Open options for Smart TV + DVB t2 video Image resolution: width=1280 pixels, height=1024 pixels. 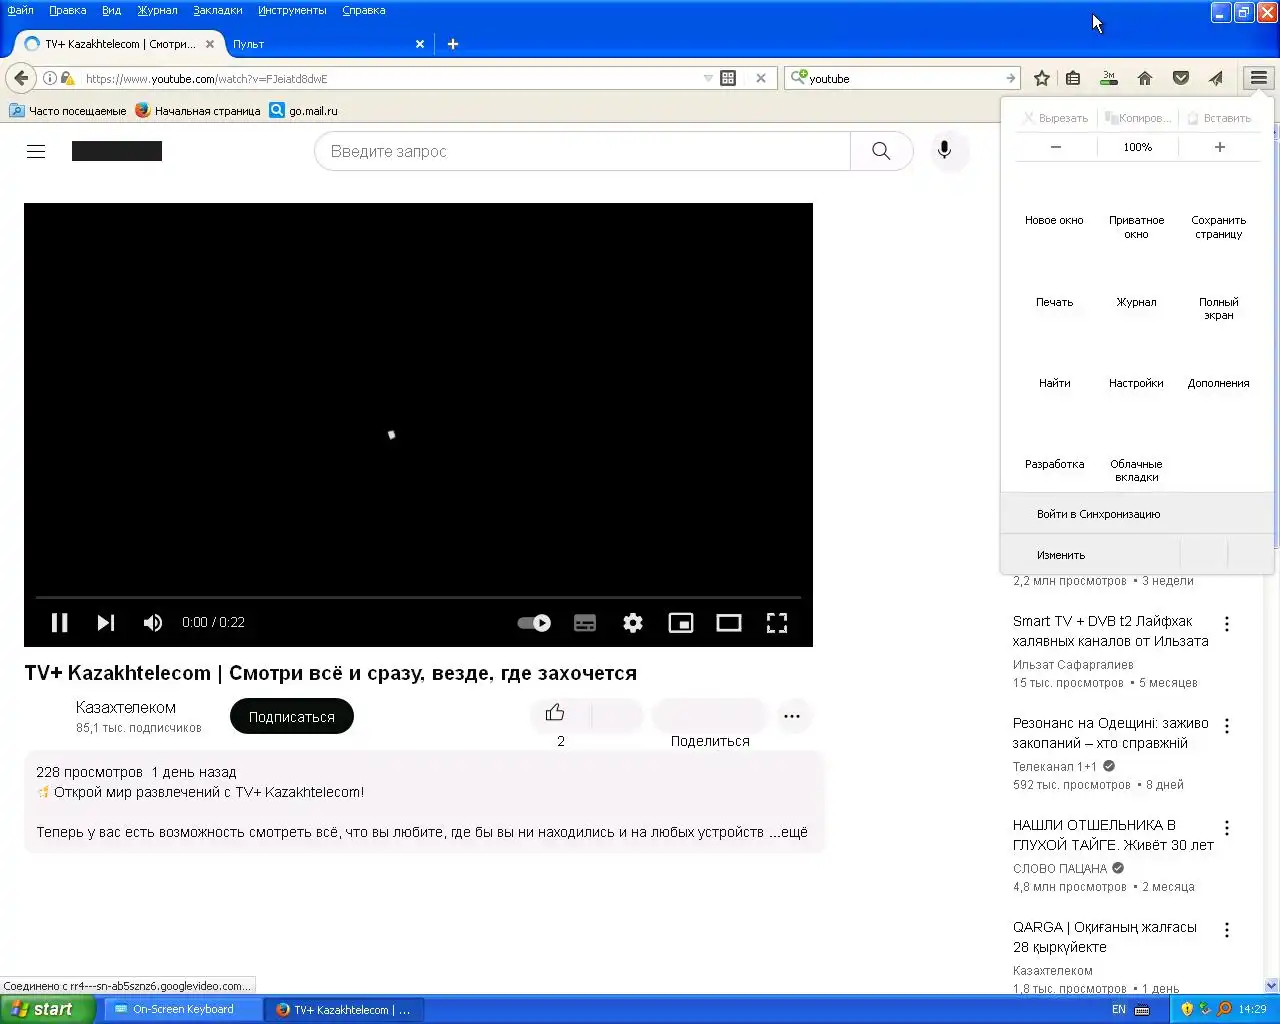(x=1227, y=623)
